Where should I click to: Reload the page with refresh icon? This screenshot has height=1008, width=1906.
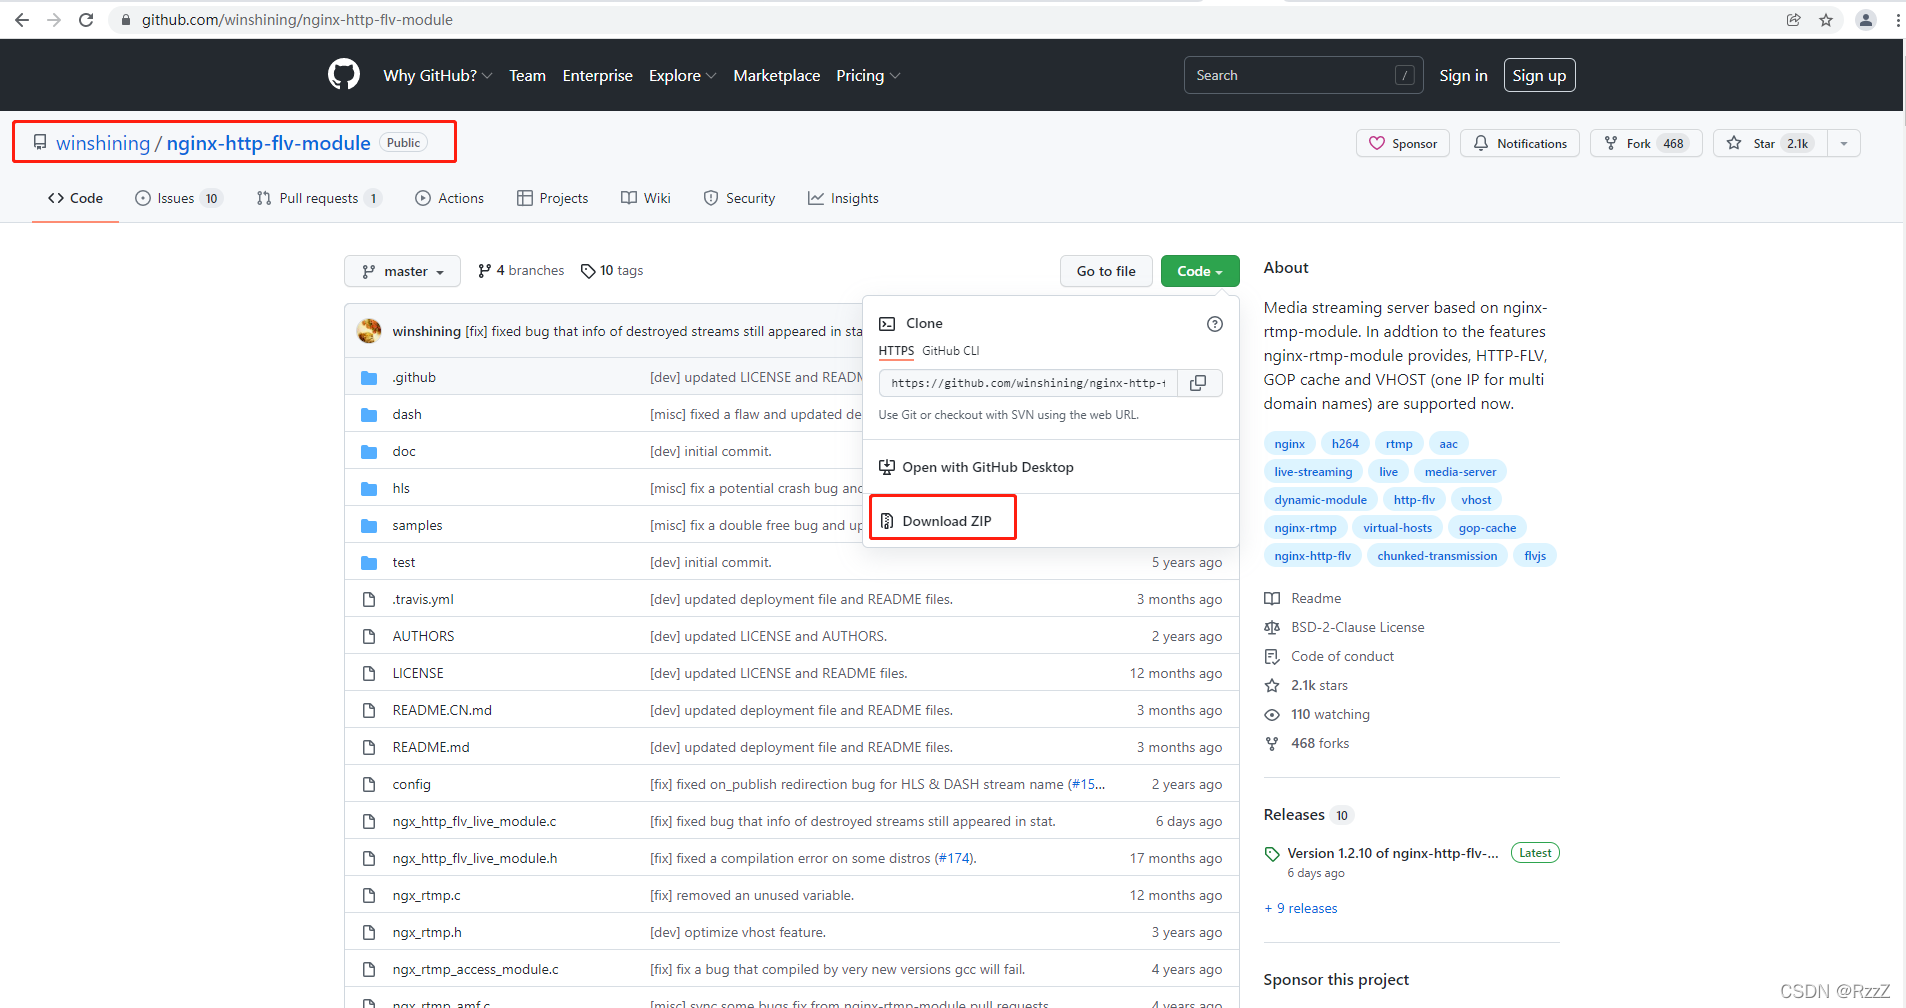(86, 19)
